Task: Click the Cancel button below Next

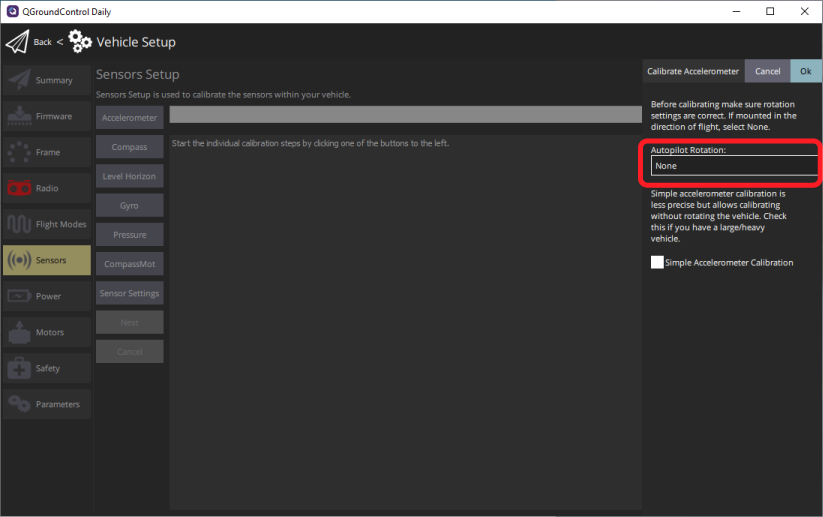Action: coord(130,352)
